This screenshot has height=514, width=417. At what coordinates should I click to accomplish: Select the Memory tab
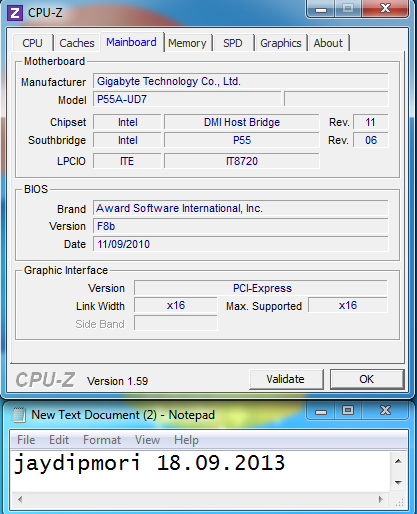point(187,43)
